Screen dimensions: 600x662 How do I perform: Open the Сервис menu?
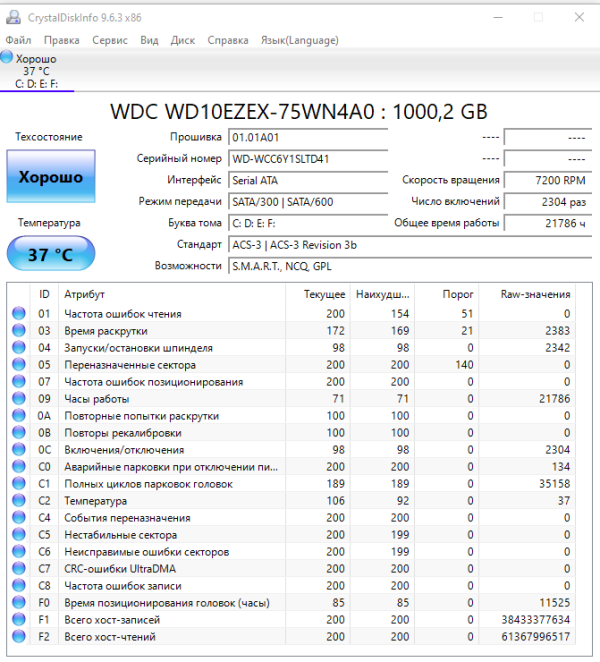[109, 40]
